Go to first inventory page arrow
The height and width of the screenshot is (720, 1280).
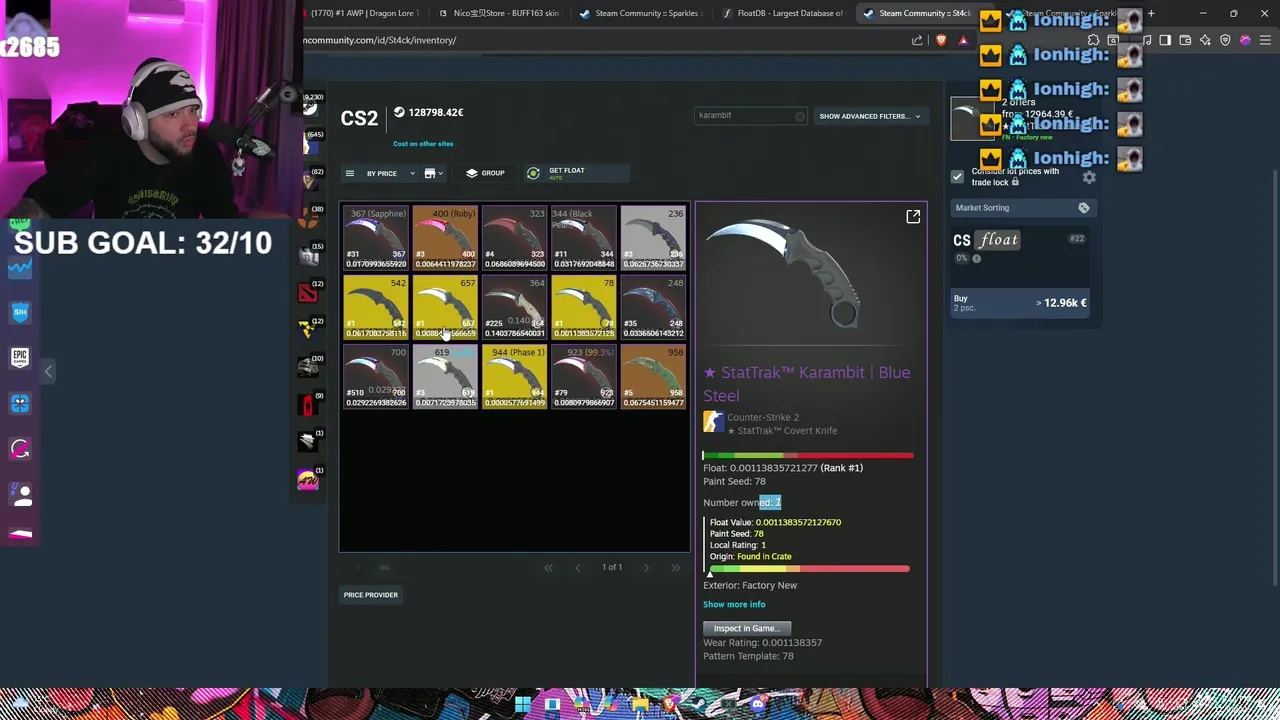pos(548,568)
